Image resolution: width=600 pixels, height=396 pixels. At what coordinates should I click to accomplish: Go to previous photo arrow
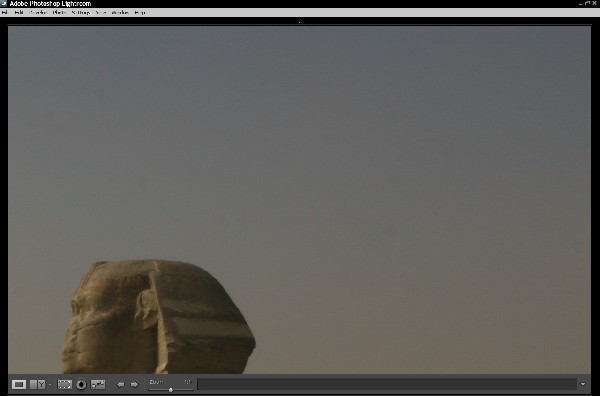pyautogui.click(x=121, y=384)
